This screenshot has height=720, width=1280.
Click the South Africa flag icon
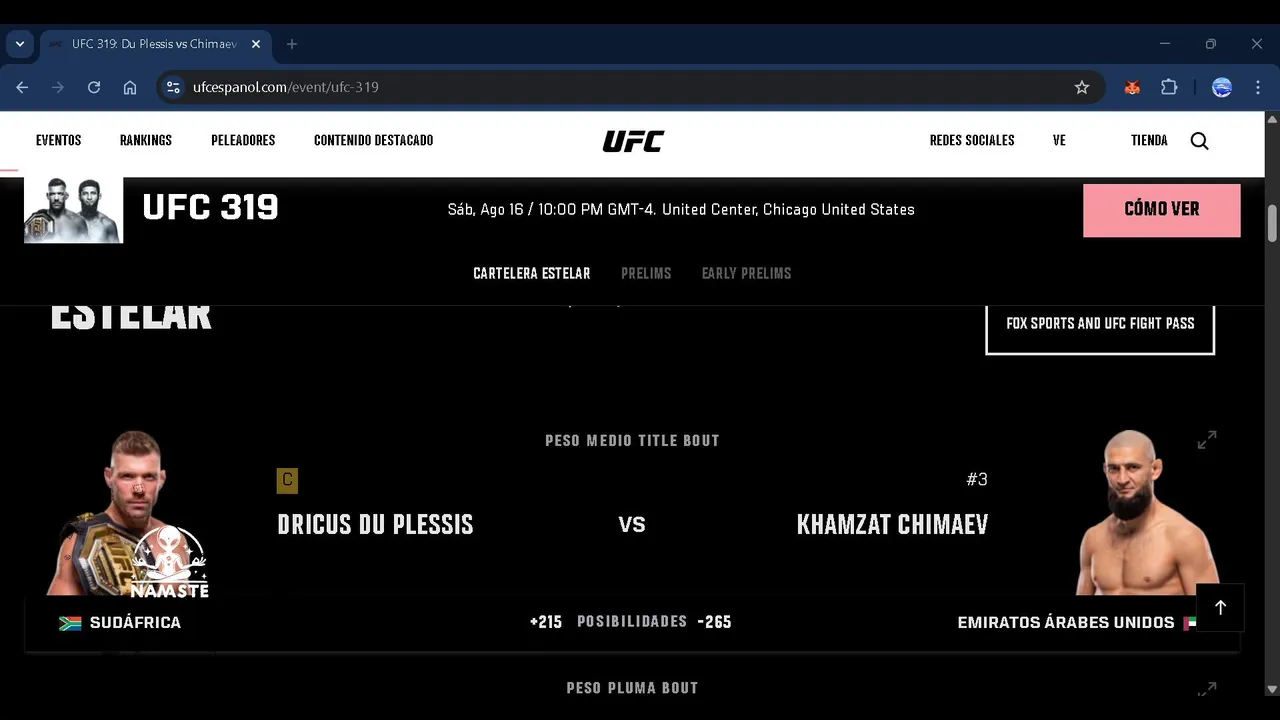point(70,623)
